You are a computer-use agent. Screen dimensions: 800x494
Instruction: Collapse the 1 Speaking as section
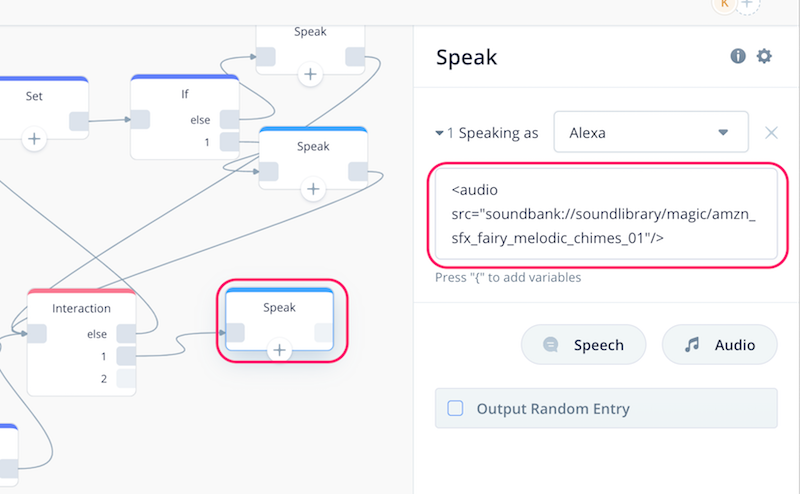tap(439, 133)
